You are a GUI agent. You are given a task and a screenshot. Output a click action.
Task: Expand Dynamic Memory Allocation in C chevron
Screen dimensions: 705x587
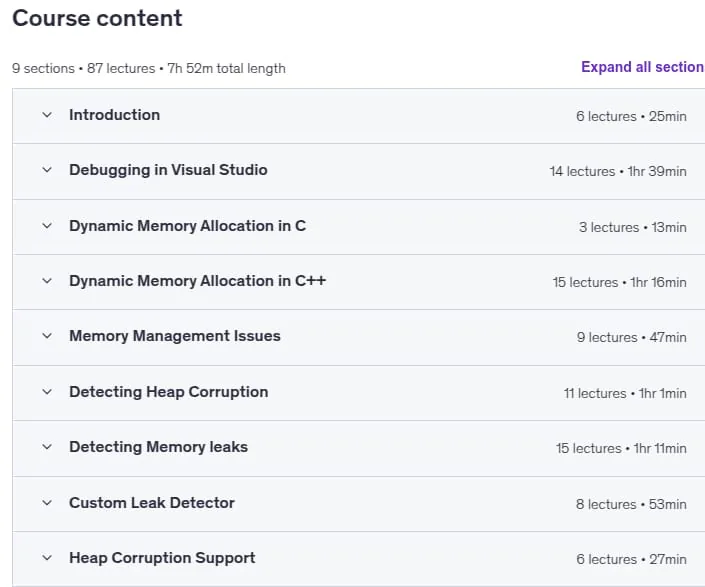click(47, 226)
